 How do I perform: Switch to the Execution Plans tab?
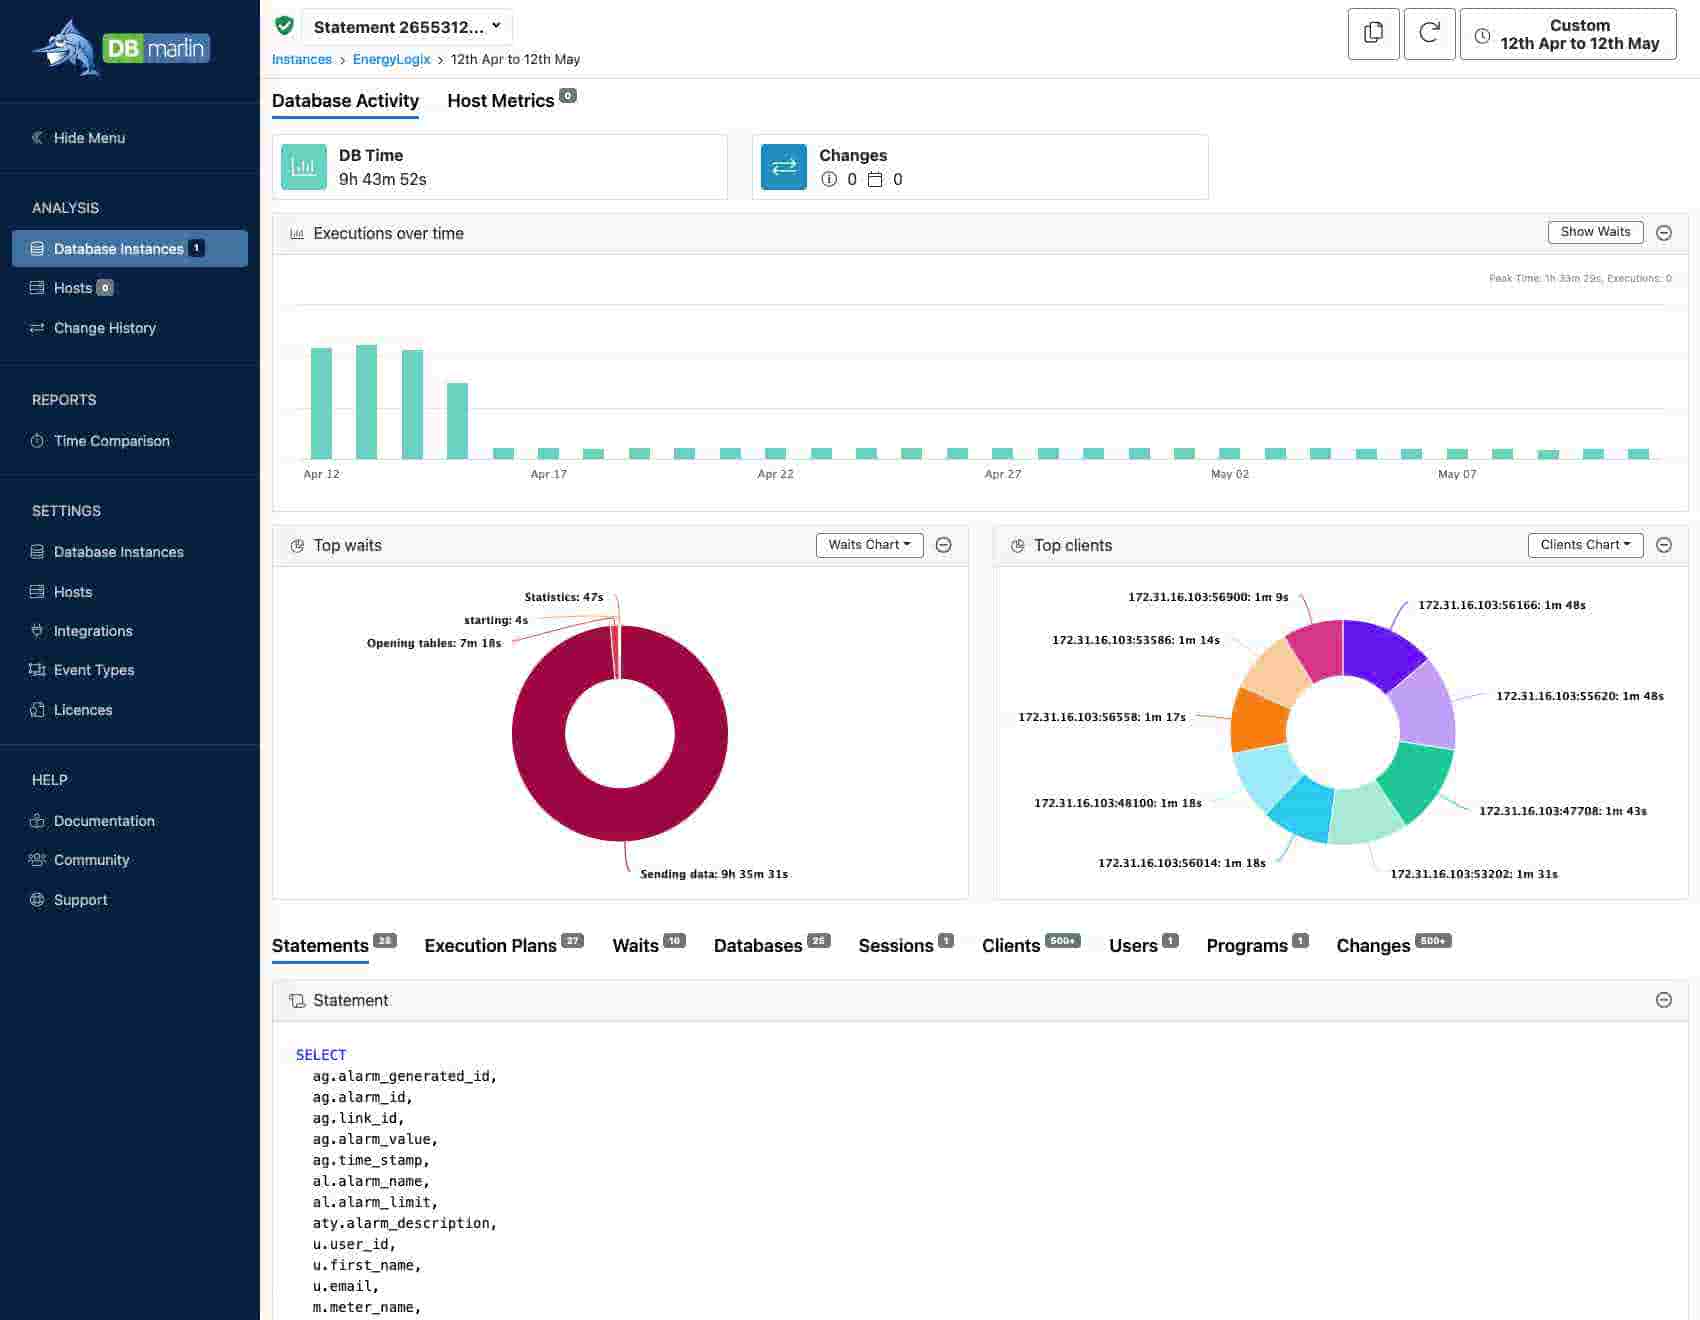pyautogui.click(x=490, y=946)
